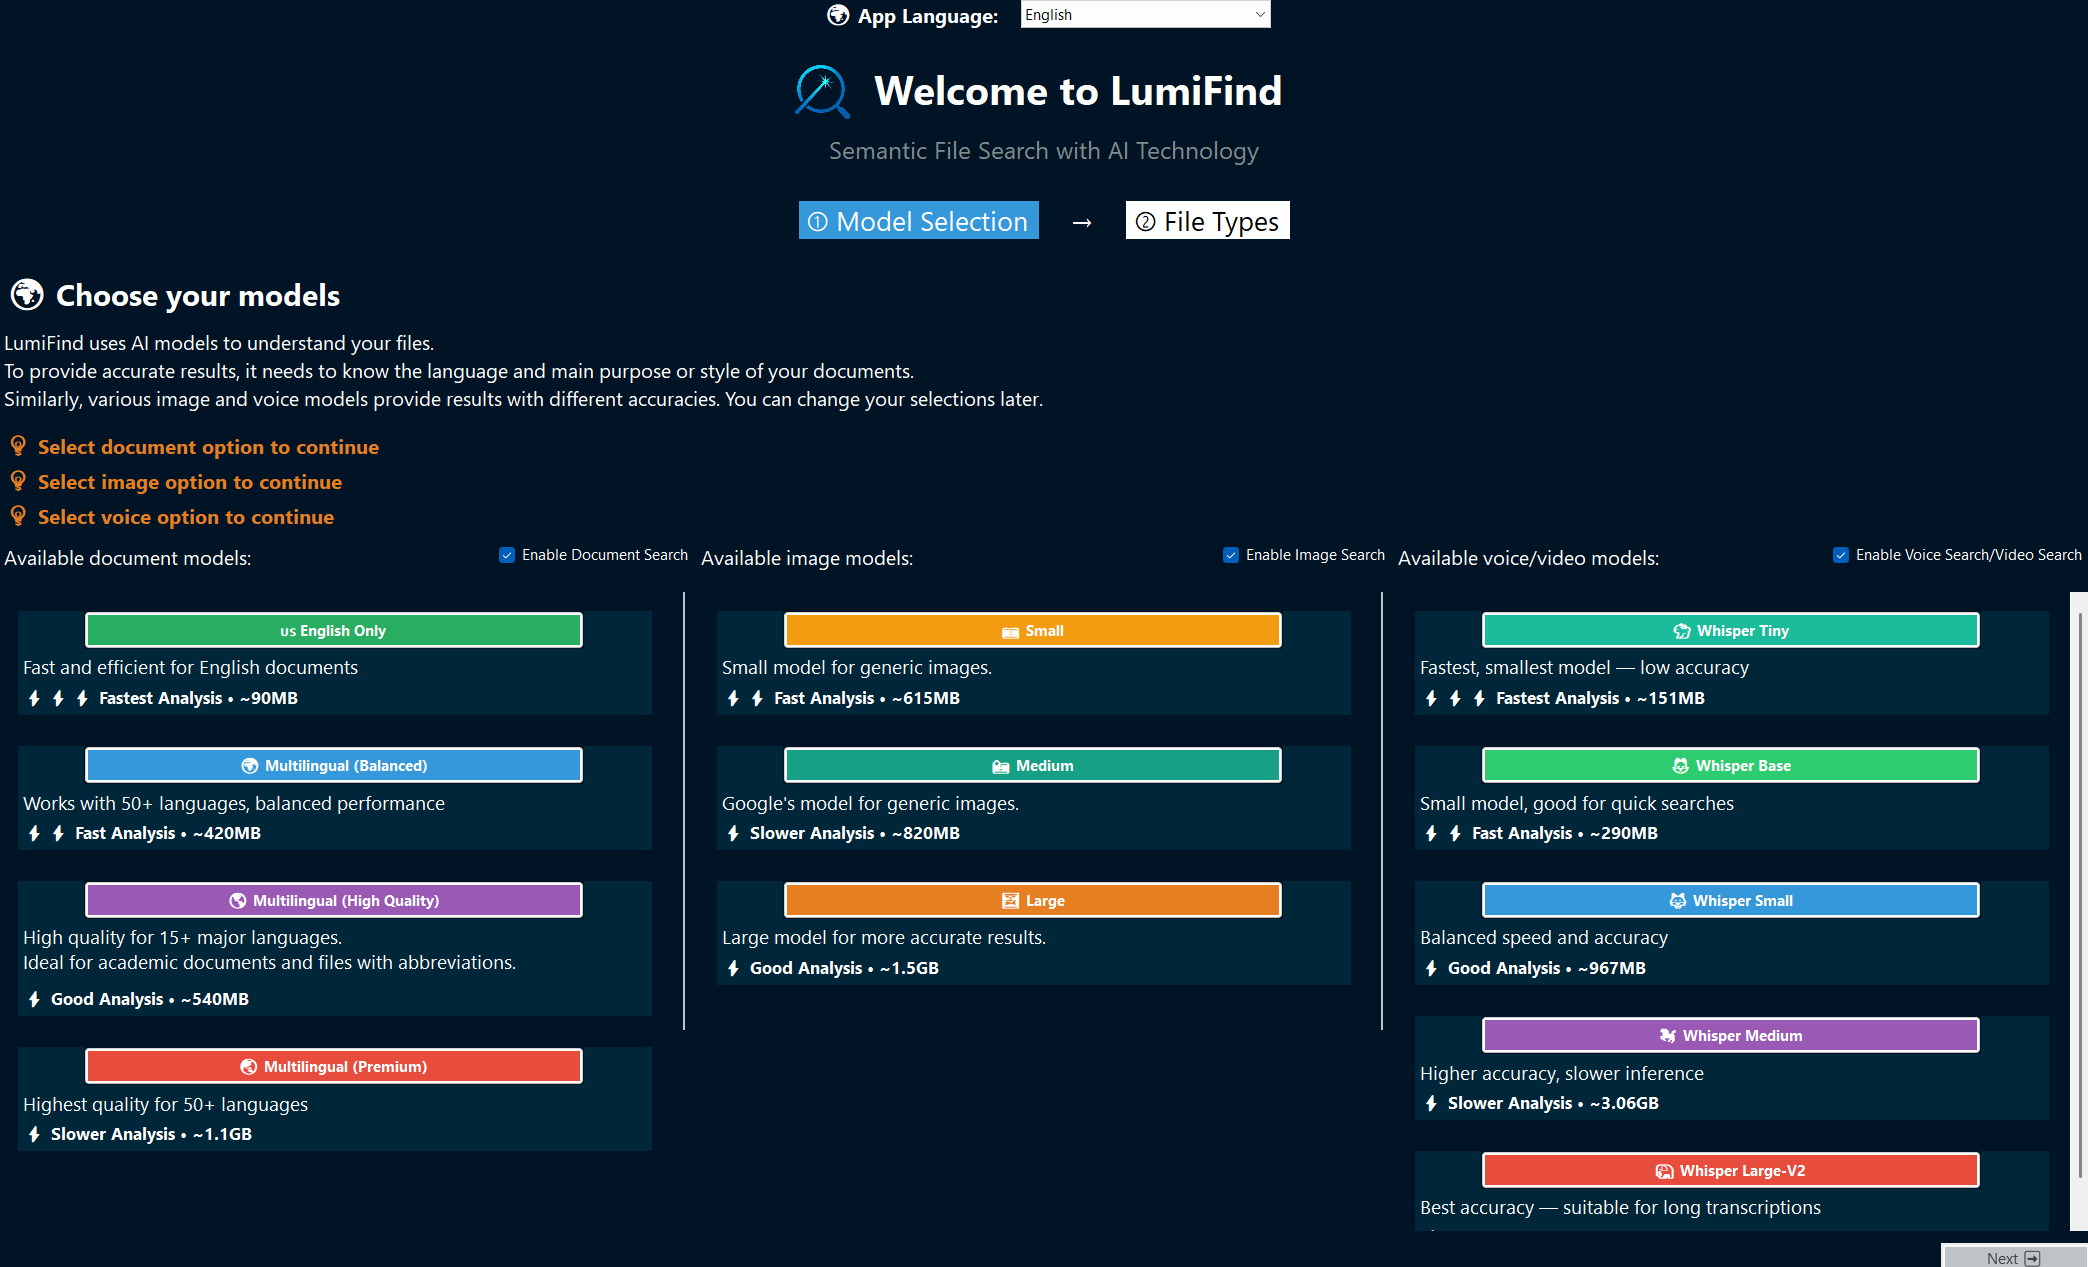Click the globe icon next to Choose your models

[26, 294]
